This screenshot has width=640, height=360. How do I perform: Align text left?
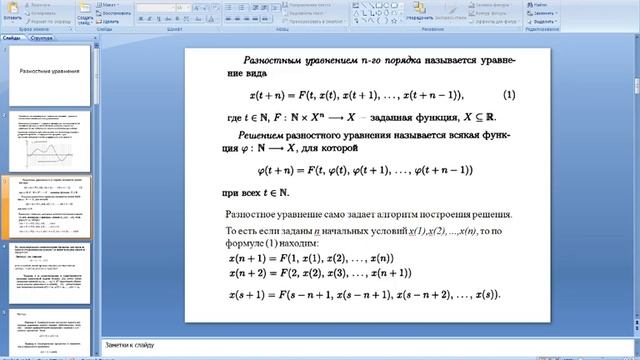pyautogui.click(x=228, y=19)
